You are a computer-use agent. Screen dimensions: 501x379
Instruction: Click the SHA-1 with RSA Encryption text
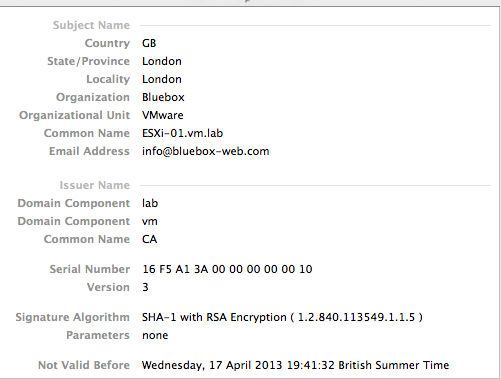(214, 317)
